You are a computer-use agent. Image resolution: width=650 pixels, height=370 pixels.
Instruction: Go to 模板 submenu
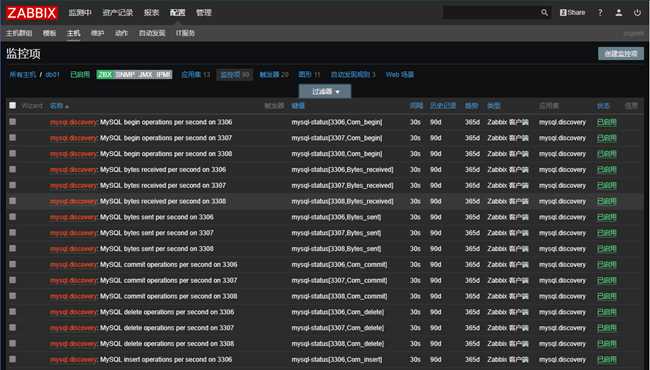tap(49, 33)
